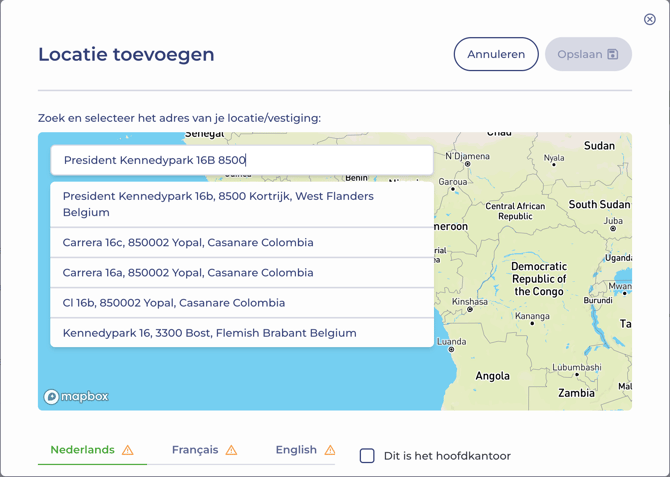Viewport: 670px width, 477px height.
Task: Click the N'Djamena city label on map
Action: coord(467,156)
